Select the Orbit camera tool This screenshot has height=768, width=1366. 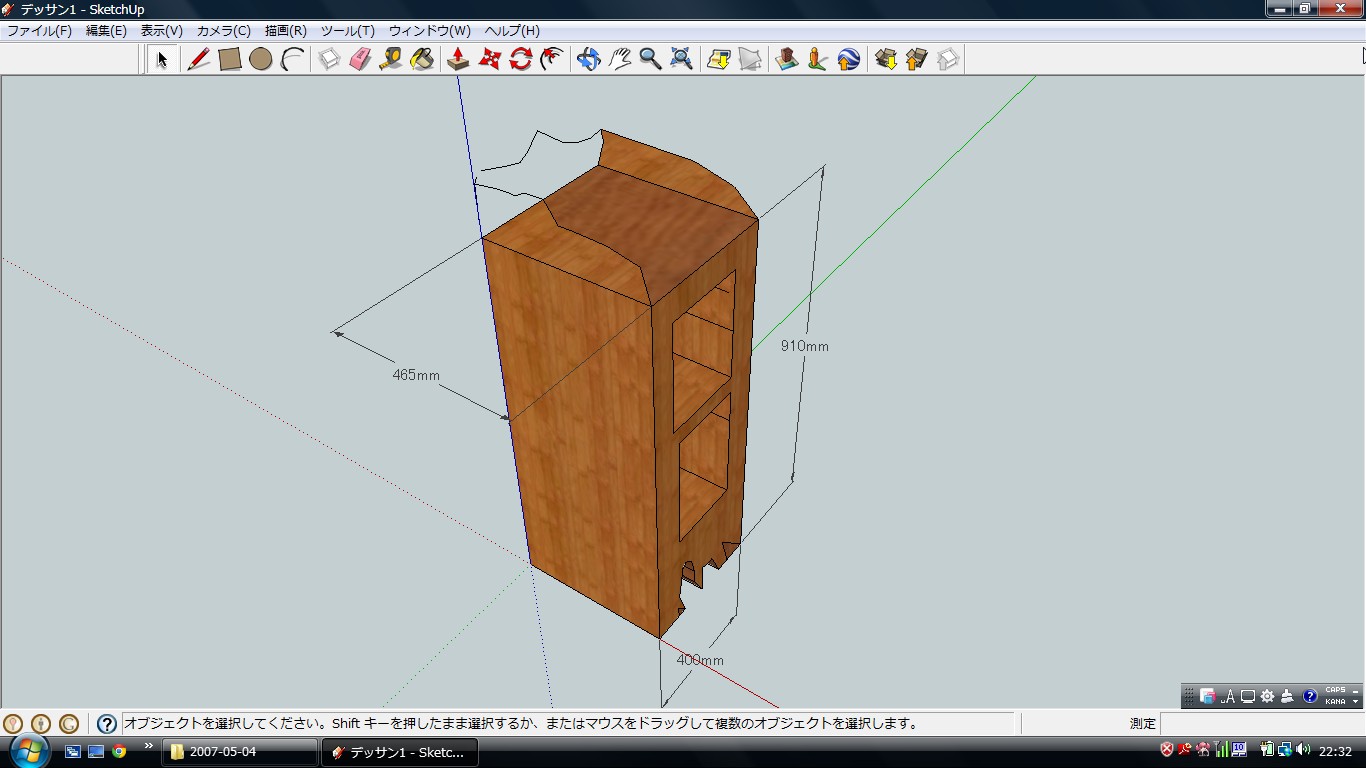[x=588, y=60]
